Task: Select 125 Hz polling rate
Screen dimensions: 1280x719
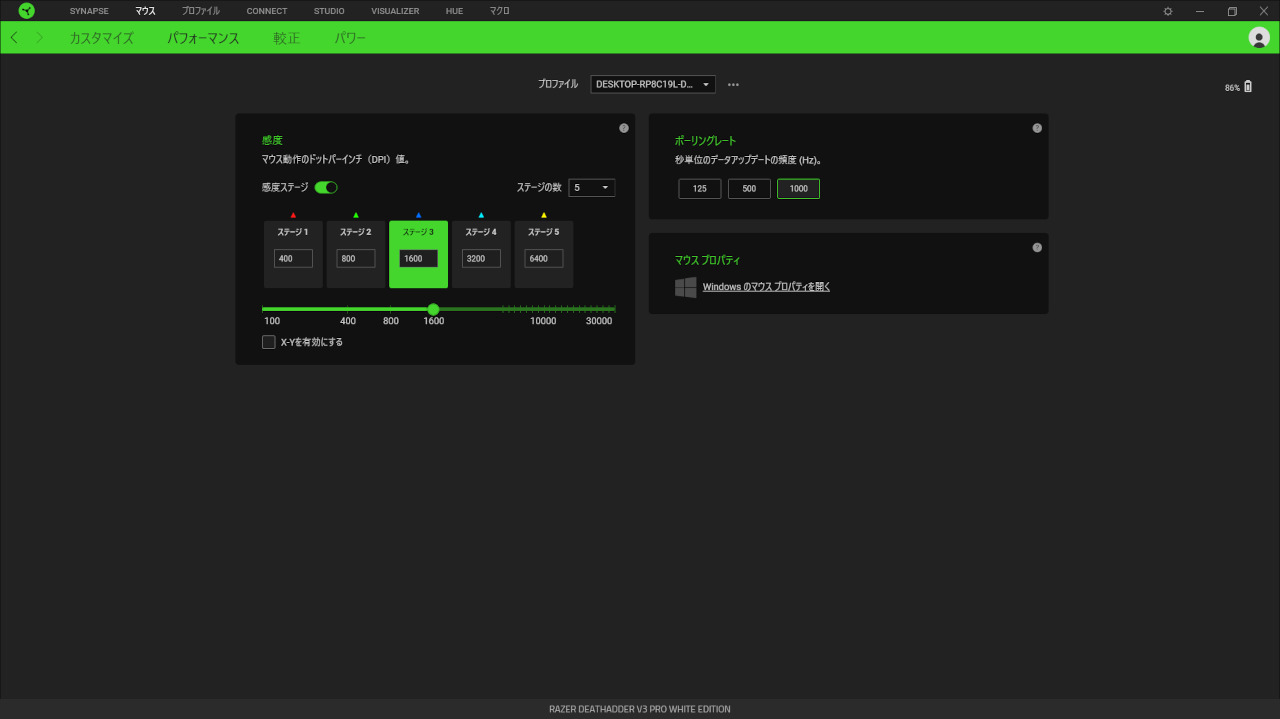Action: coord(700,189)
